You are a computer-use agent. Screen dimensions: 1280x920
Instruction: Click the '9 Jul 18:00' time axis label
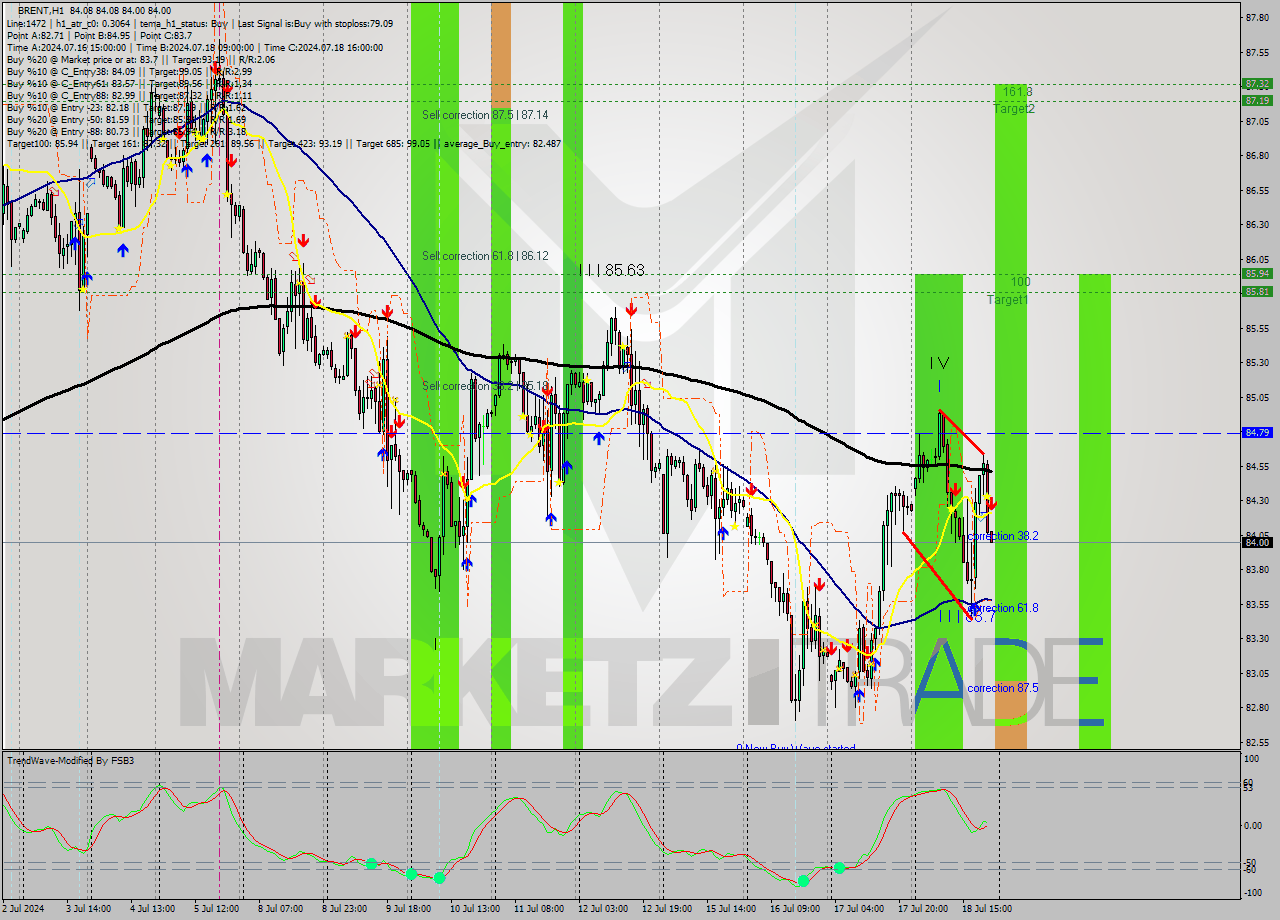409,908
